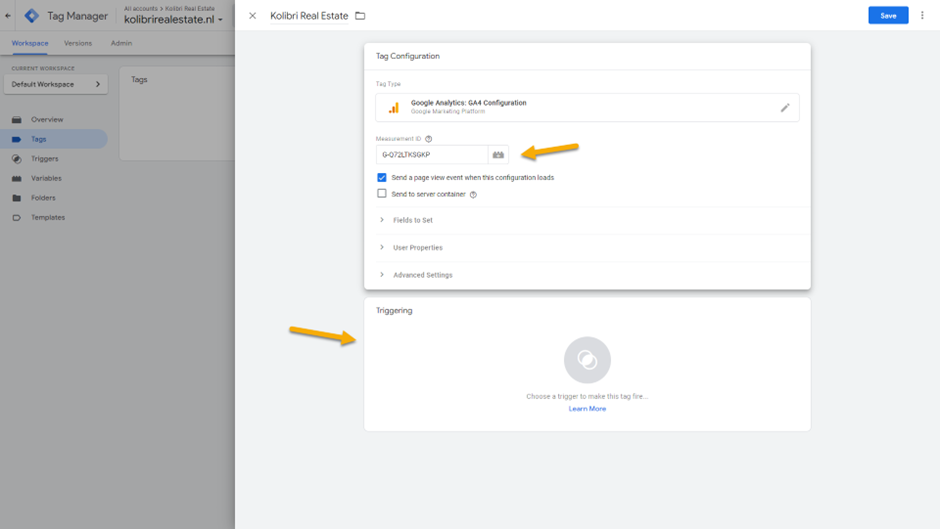Click the Measurement ID input field
Viewport: 940px width, 529px height.
432,155
